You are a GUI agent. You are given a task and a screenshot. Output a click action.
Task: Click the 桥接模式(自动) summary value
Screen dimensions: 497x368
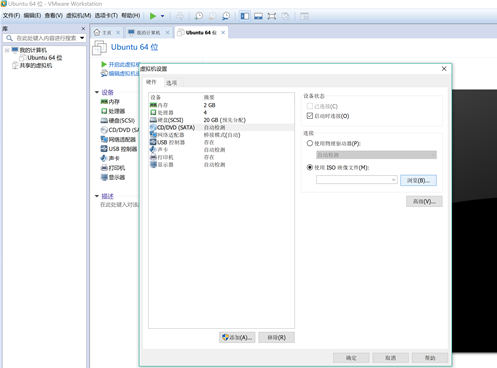click(222, 135)
